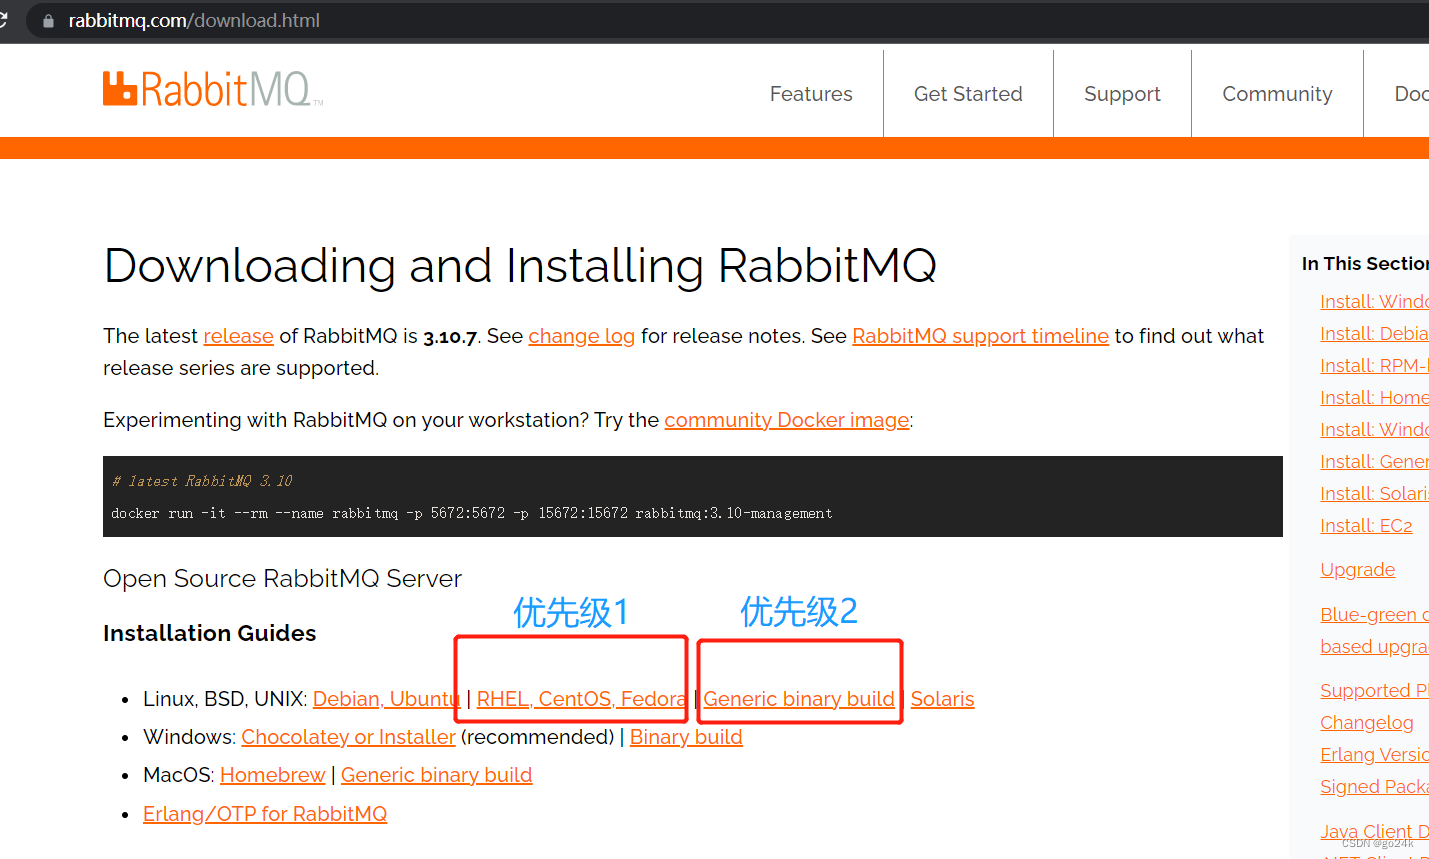
Task: Open sidebar Changelog link
Action: coord(1367,723)
